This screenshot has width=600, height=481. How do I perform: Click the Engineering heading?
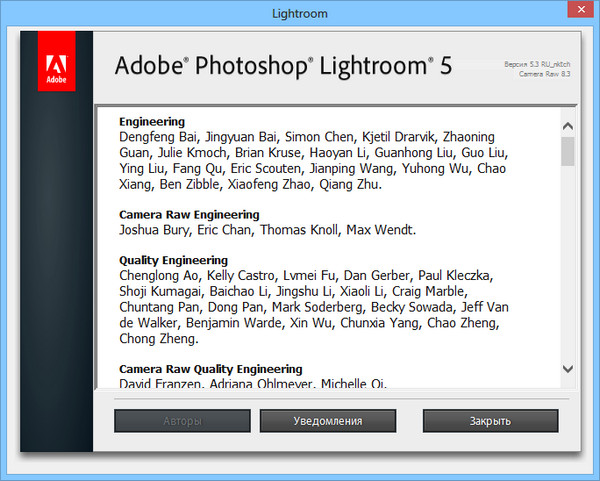click(x=152, y=122)
